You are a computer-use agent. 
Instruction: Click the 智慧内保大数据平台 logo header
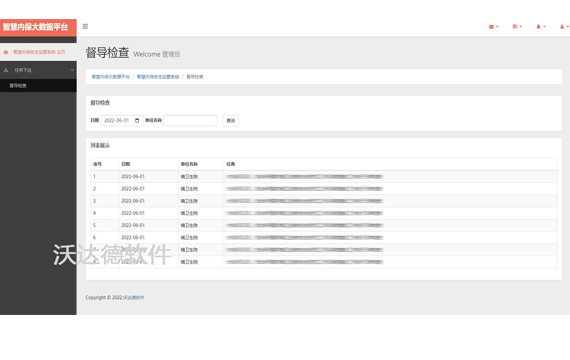(x=38, y=28)
